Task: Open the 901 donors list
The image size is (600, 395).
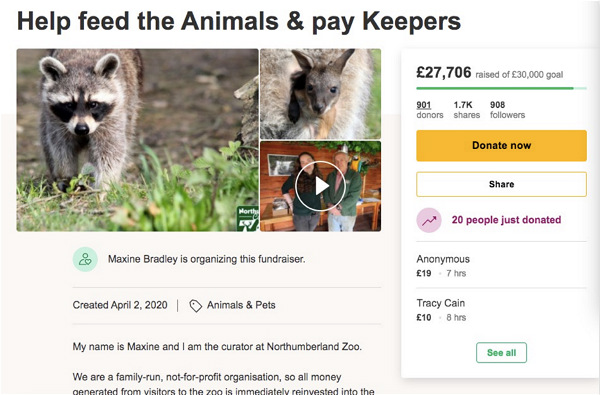Action: pyautogui.click(x=429, y=110)
